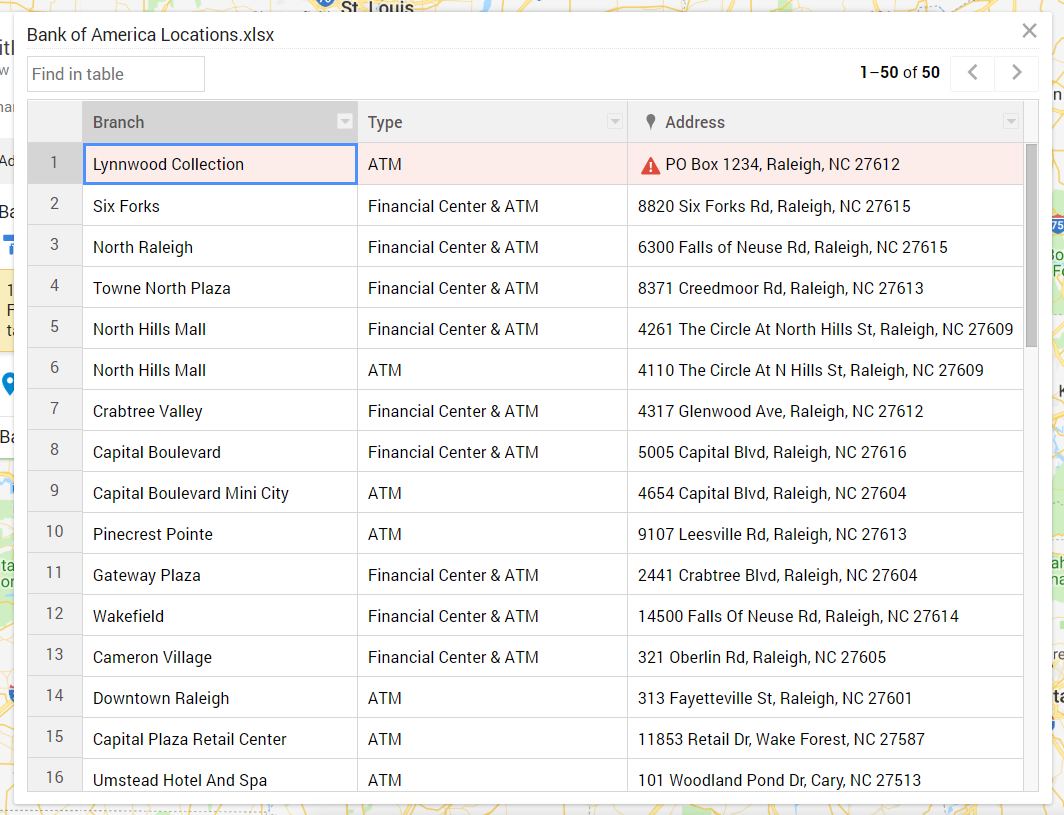Click the 4261 The Circle address cell
Screen dimensions: 1064x815
coord(825,329)
